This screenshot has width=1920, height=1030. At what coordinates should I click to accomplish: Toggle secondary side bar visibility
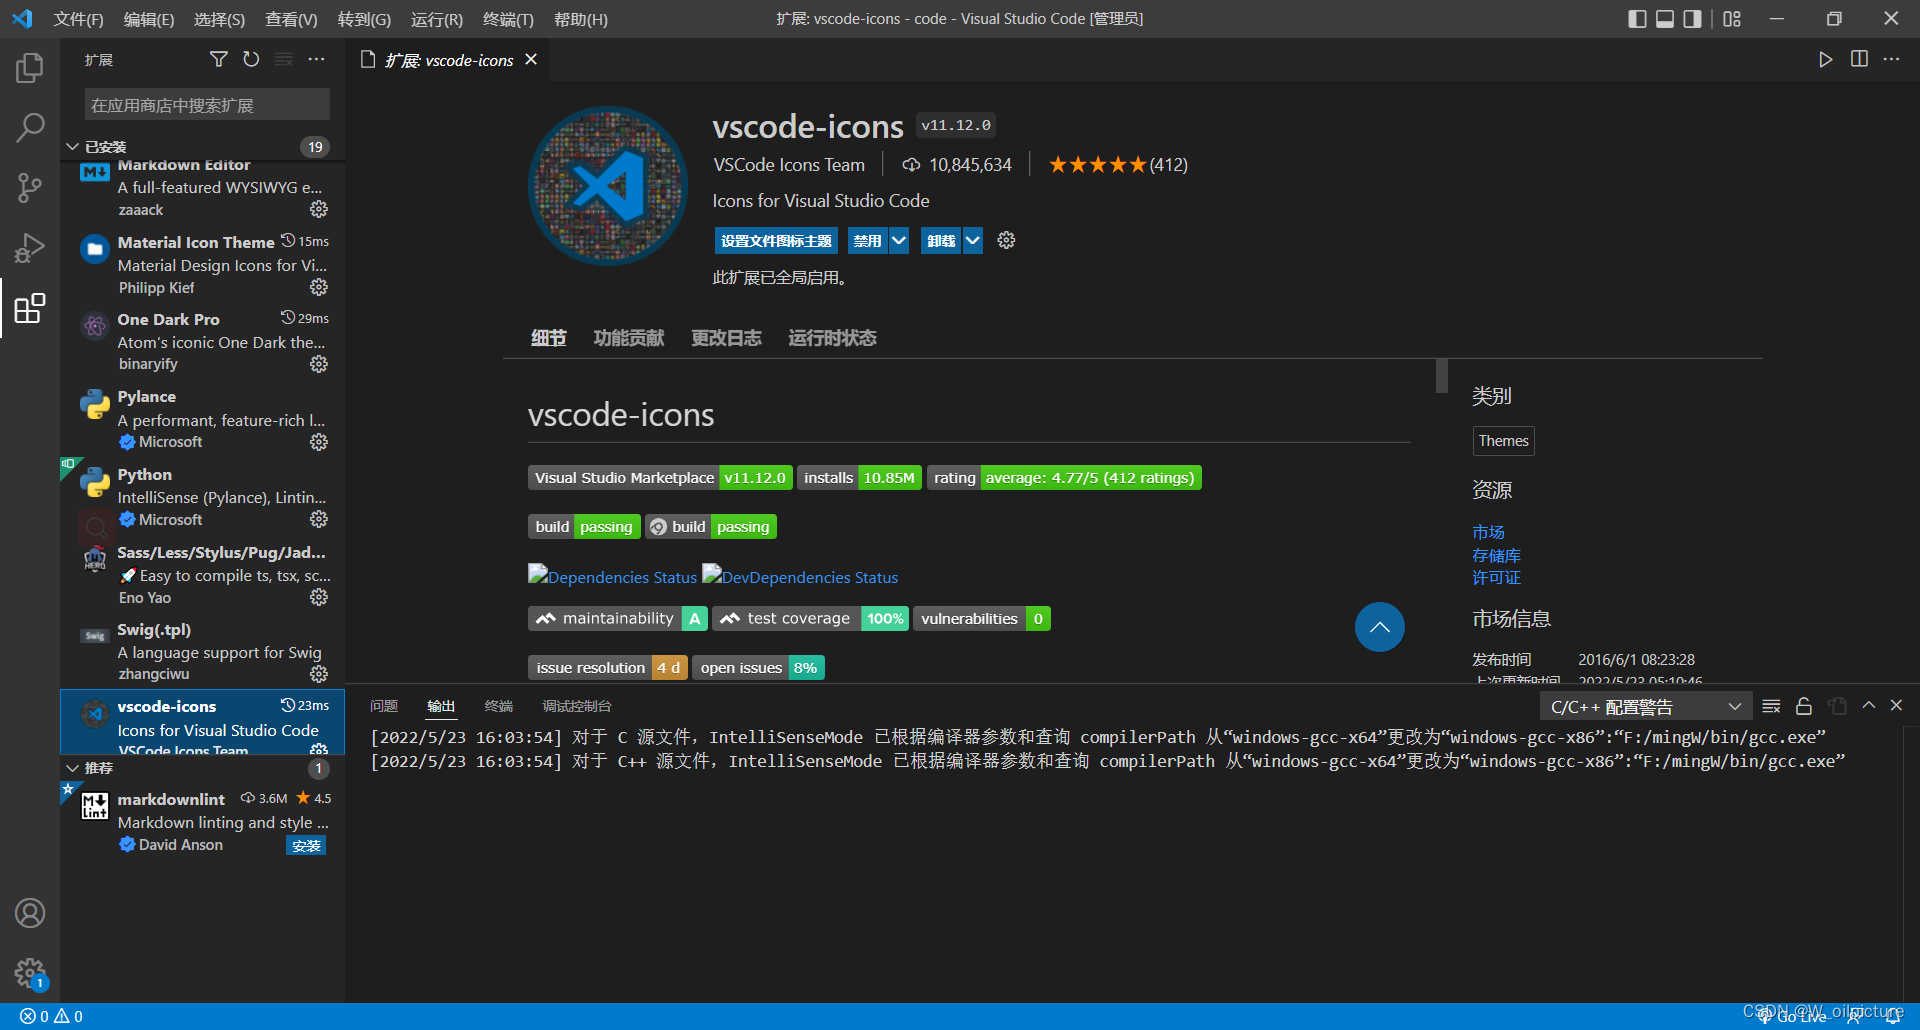(1692, 19)
